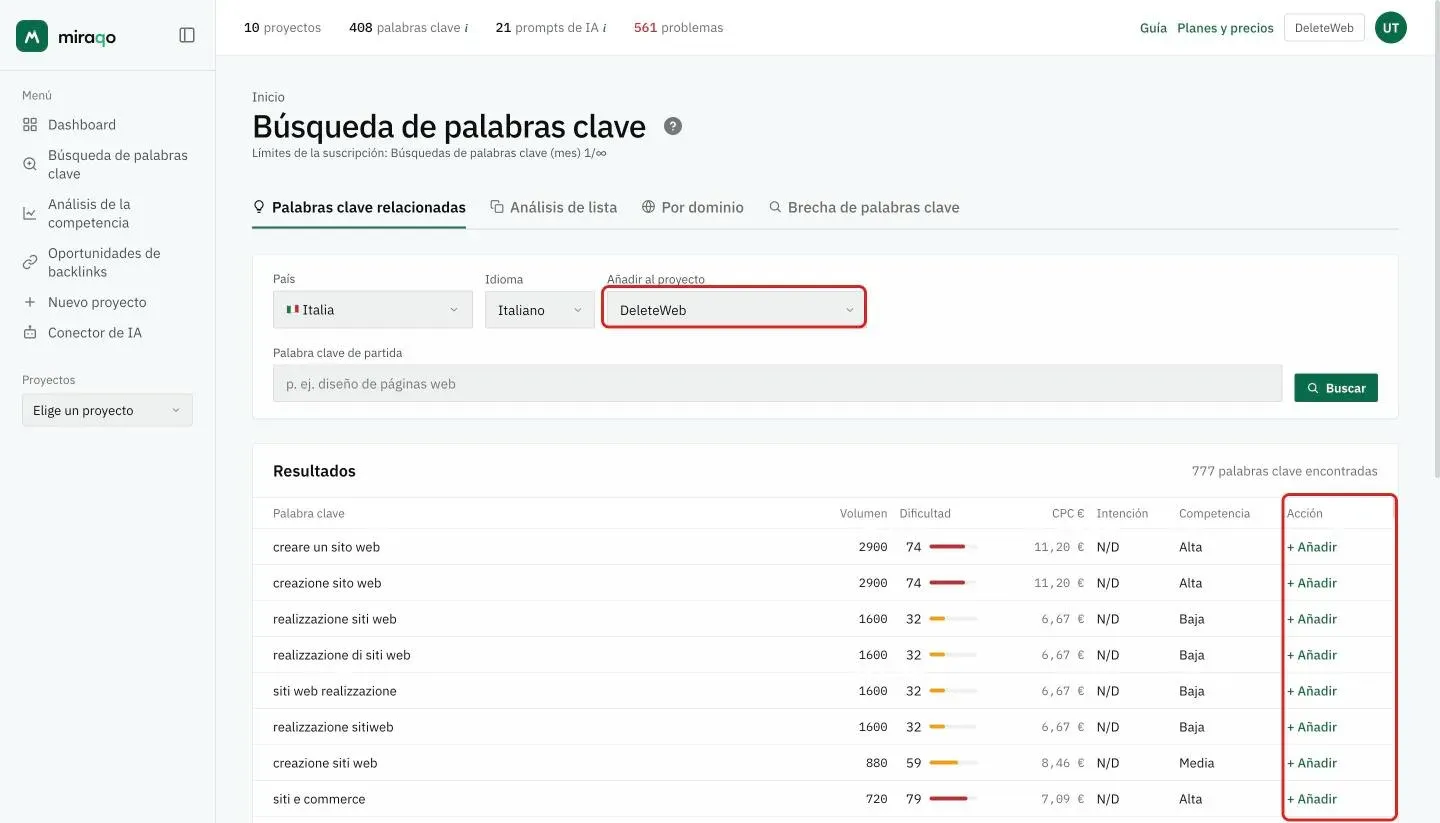Click keyword text siti web realizzazione
Viewport: 1440px width, 823px height.
pyautogui.click(x=335, y=691)
